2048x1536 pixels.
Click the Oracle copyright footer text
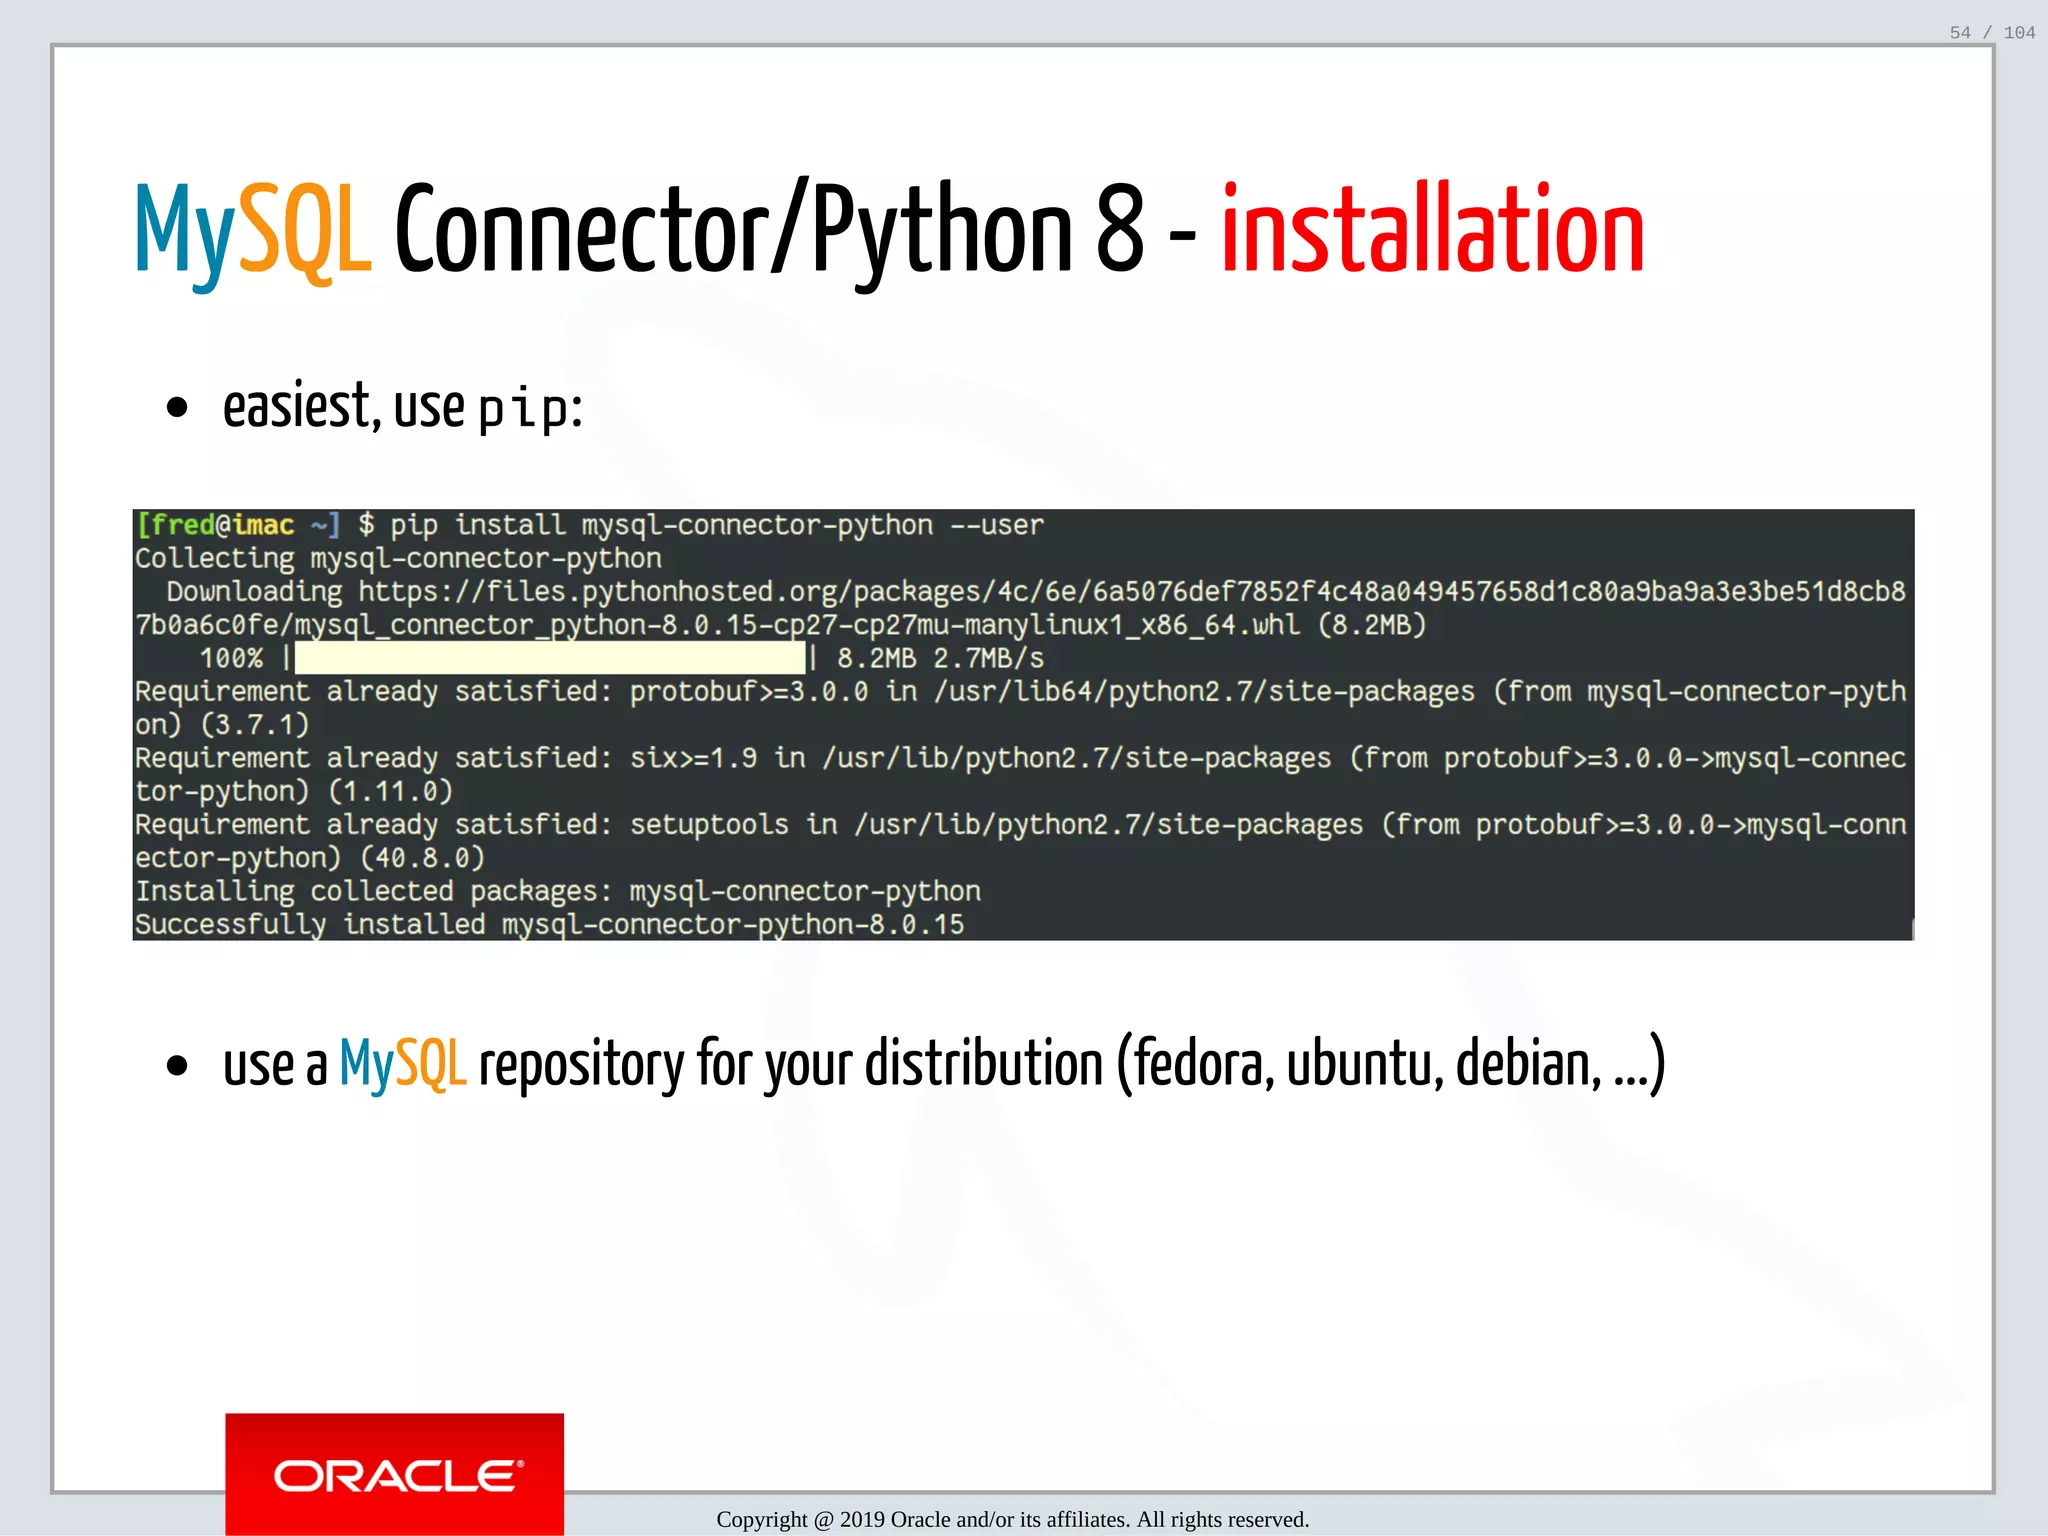tap(1012, 1519)
